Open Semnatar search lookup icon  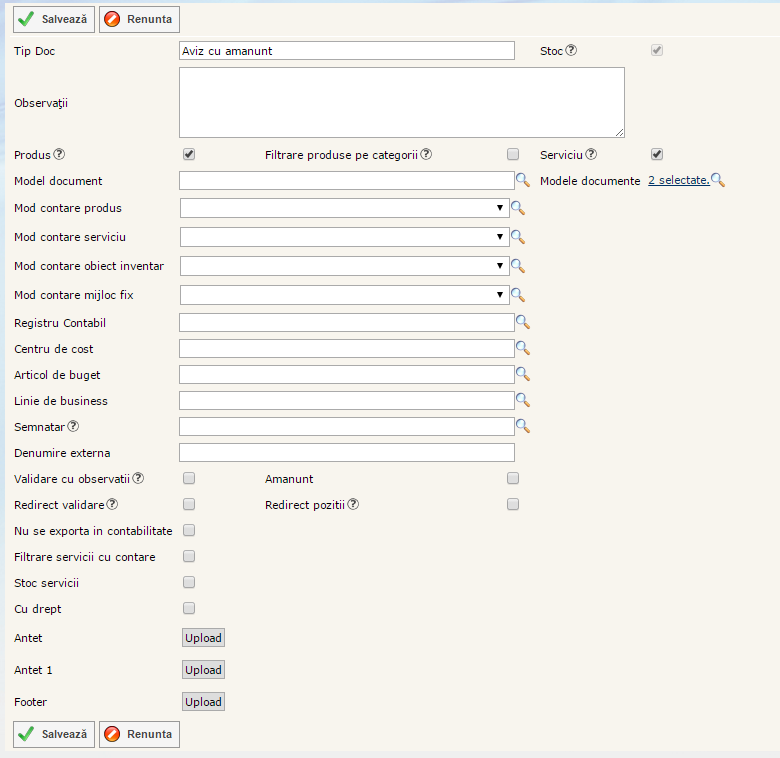coord(522,427)
